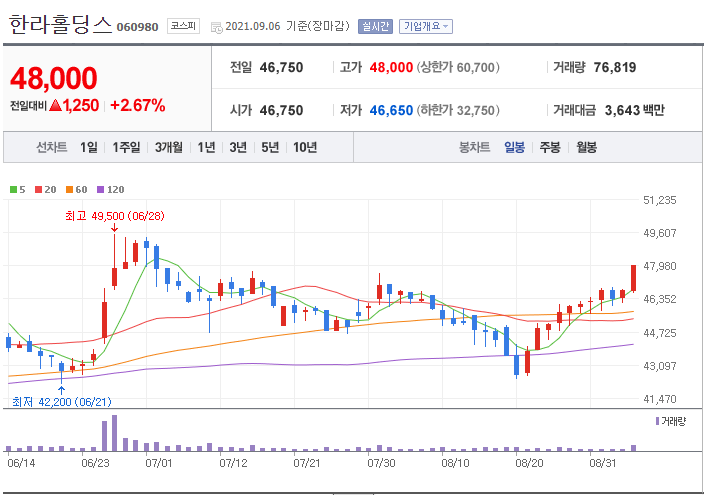704x495 pixels.
Task: Click the 코스피 market badge
Action: pyautogui.click(x=183, y=26)
